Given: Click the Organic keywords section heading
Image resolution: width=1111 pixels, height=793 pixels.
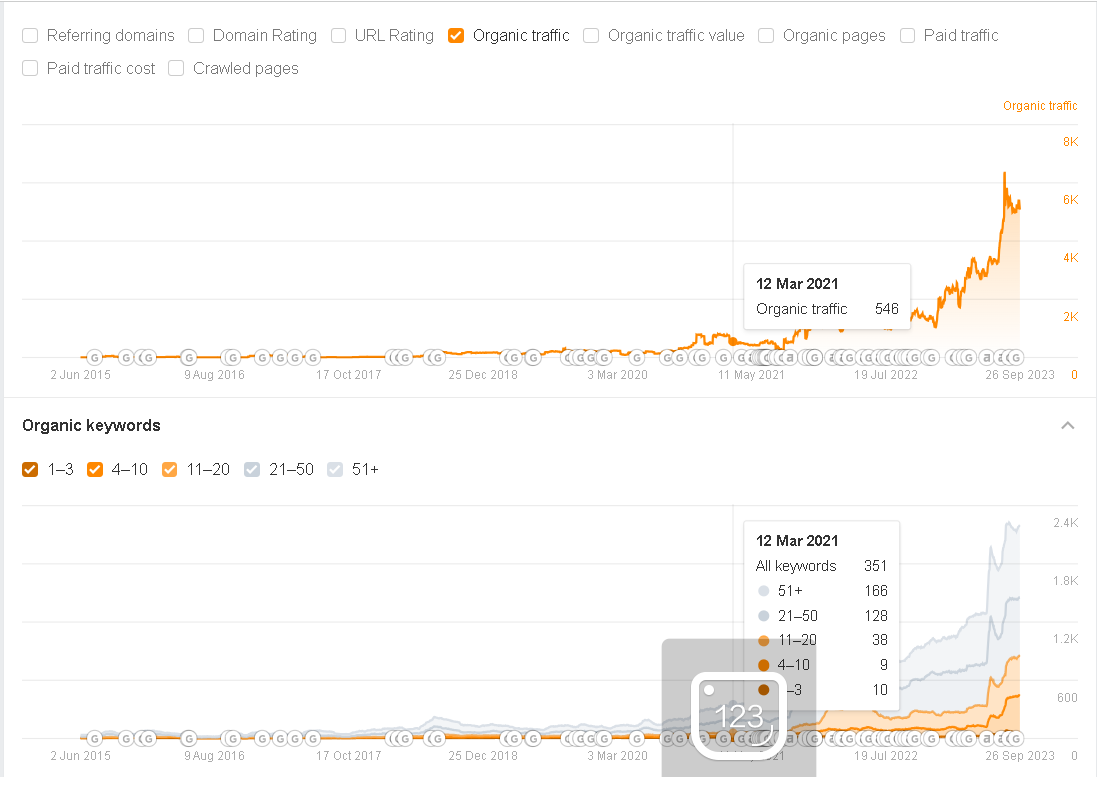Looking at the screenshot, I should (91, 426).
